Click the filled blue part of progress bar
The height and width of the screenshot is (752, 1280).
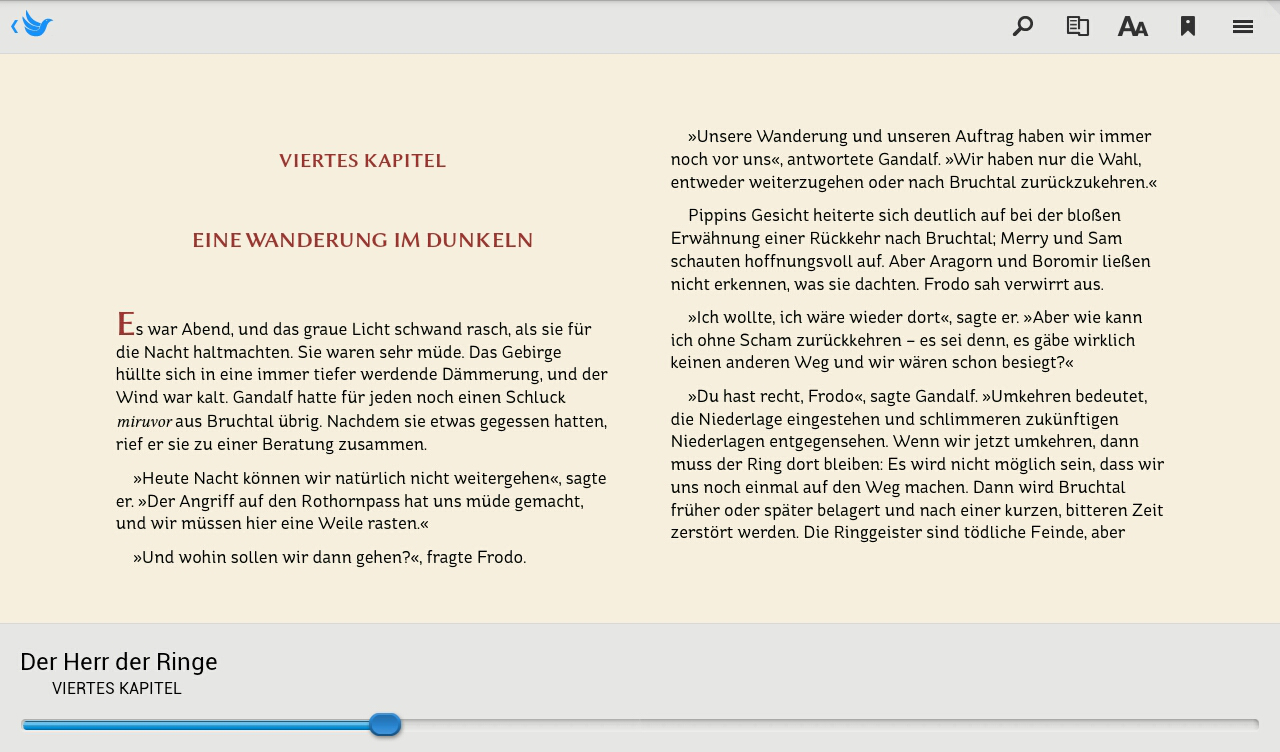(x=195, y=724)
